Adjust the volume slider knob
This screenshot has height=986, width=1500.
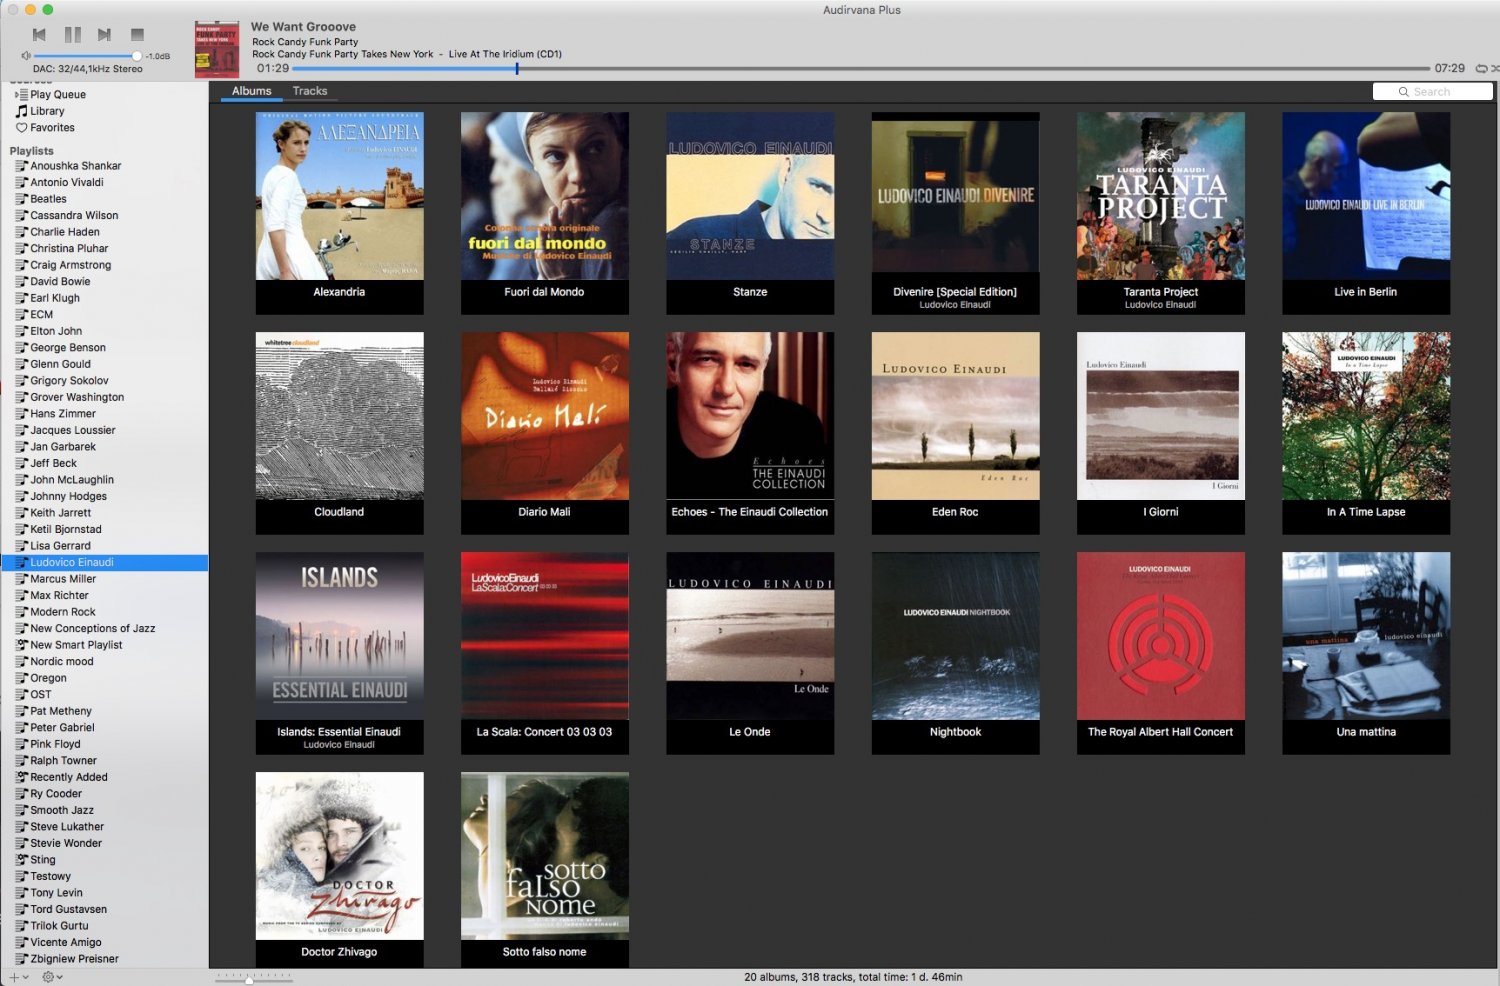coord(136,56)
